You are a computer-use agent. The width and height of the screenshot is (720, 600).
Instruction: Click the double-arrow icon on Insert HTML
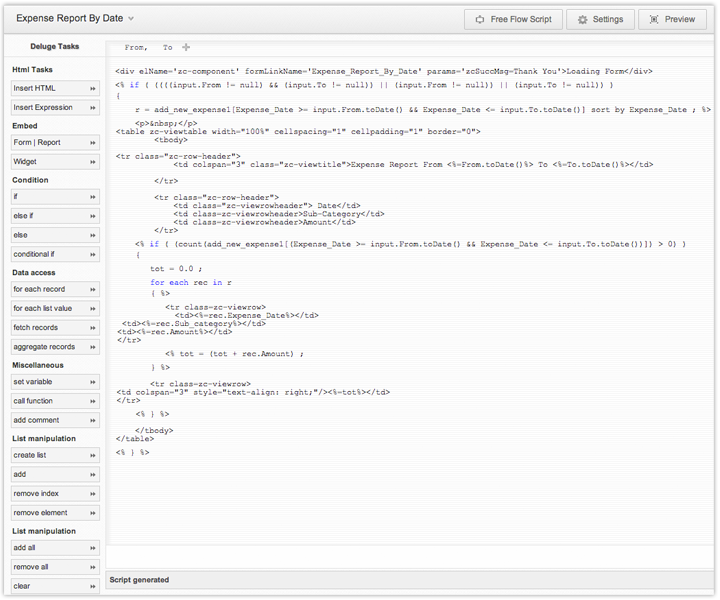point(93,88)
